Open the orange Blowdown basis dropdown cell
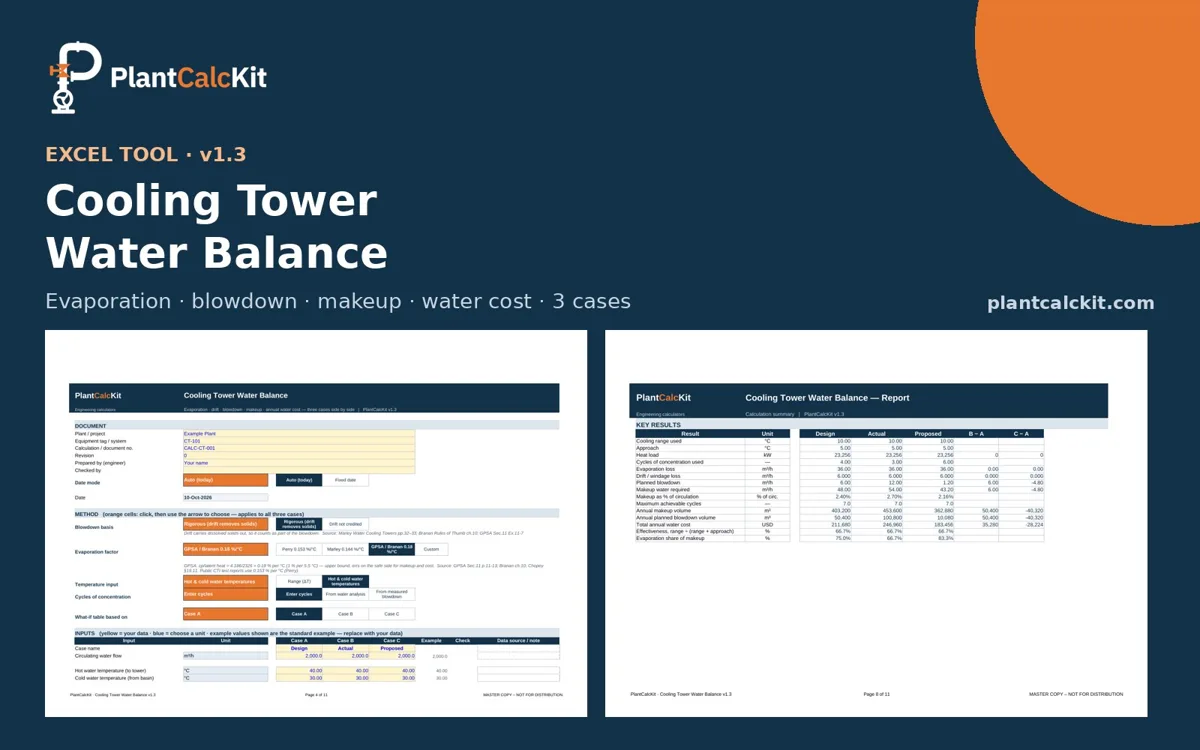The image size is (1200, 750). coord(225,524)
